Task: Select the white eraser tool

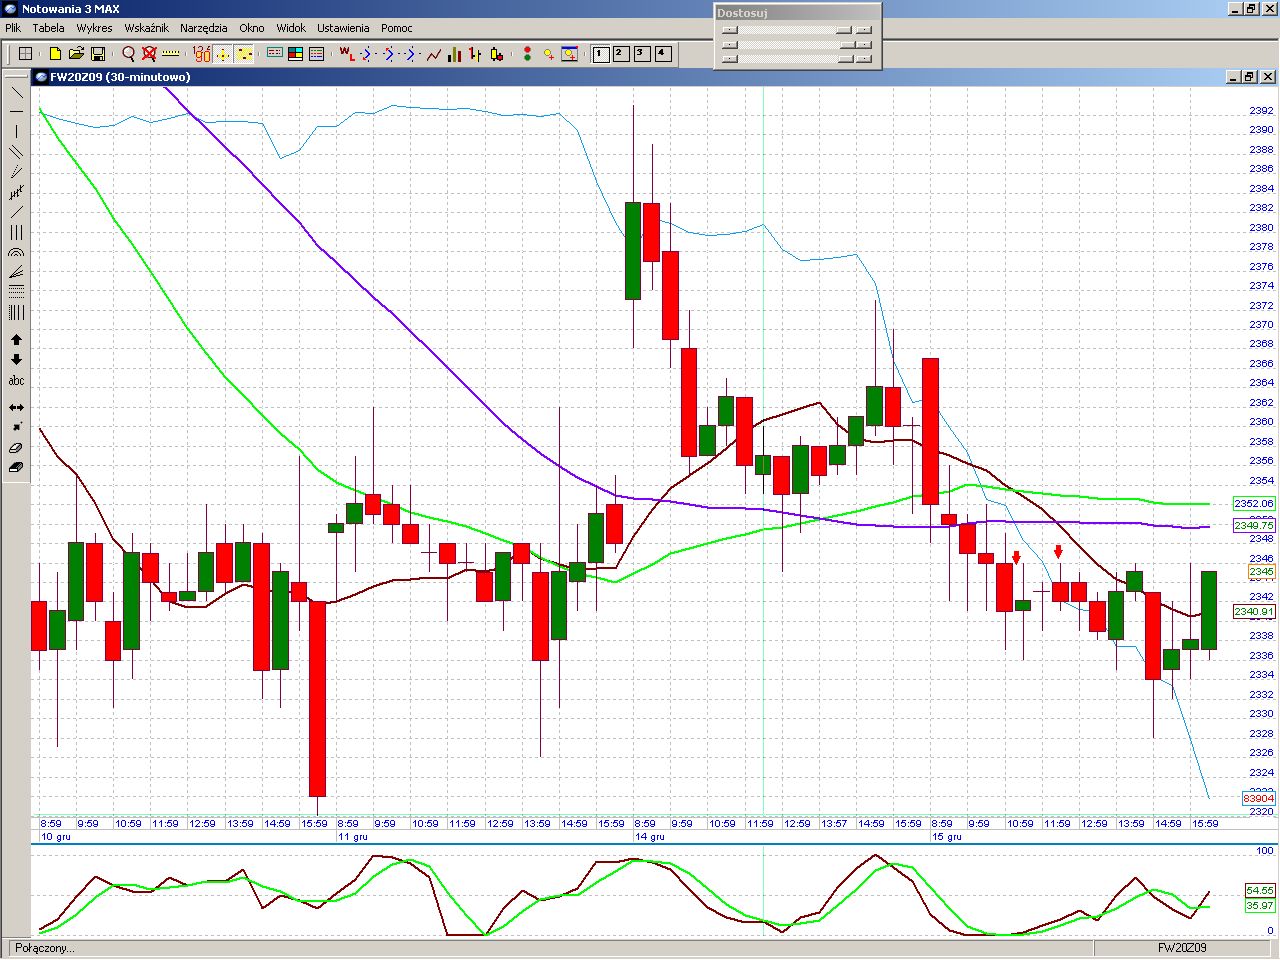Action: [16, 448]
